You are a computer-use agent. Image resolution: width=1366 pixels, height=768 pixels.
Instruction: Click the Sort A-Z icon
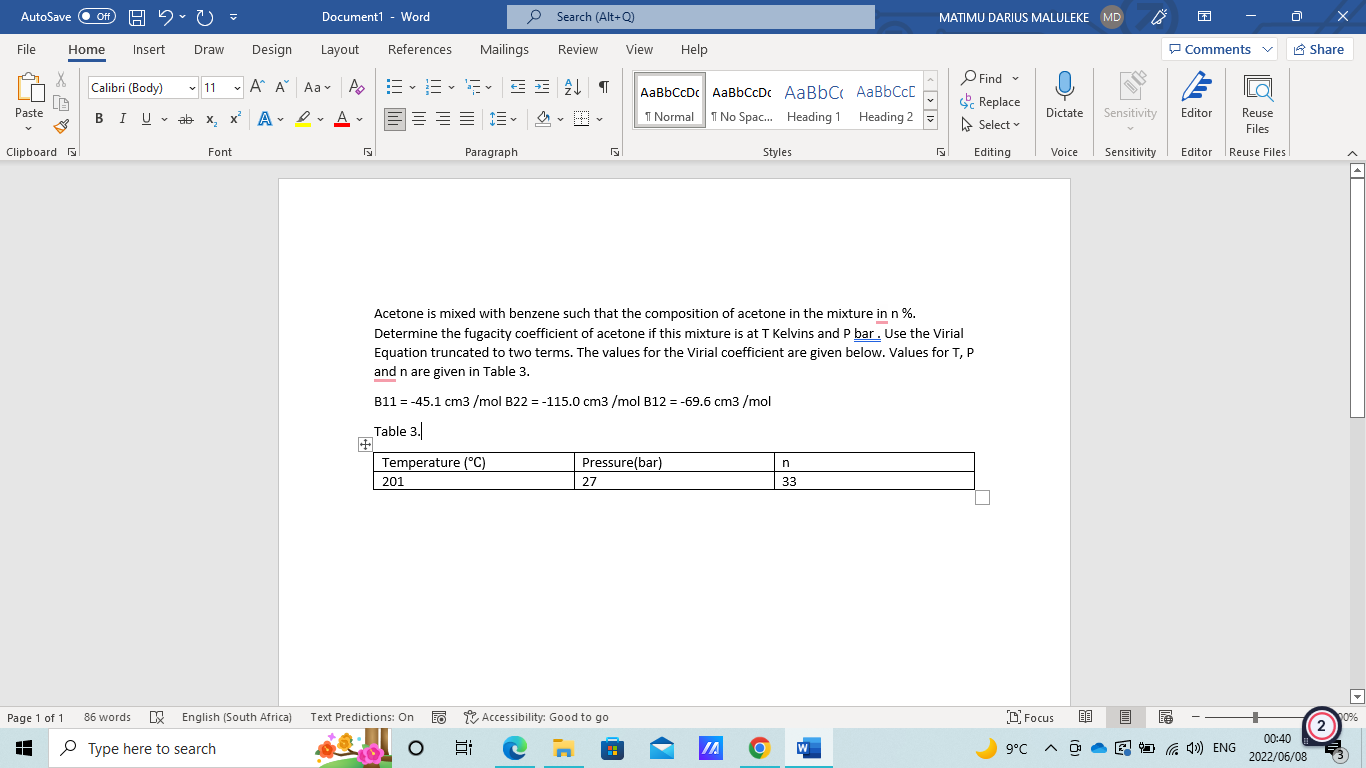573,88
